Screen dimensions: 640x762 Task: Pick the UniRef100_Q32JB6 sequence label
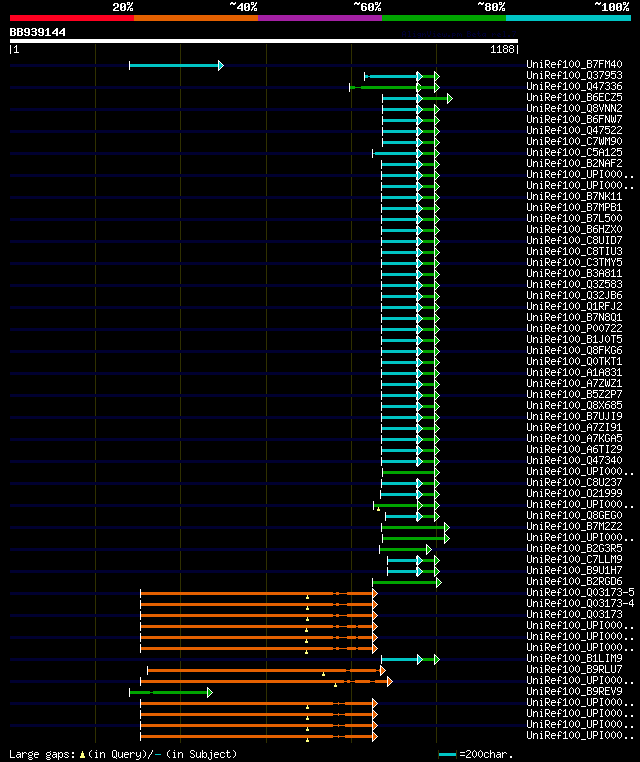[x=574, y=295]
